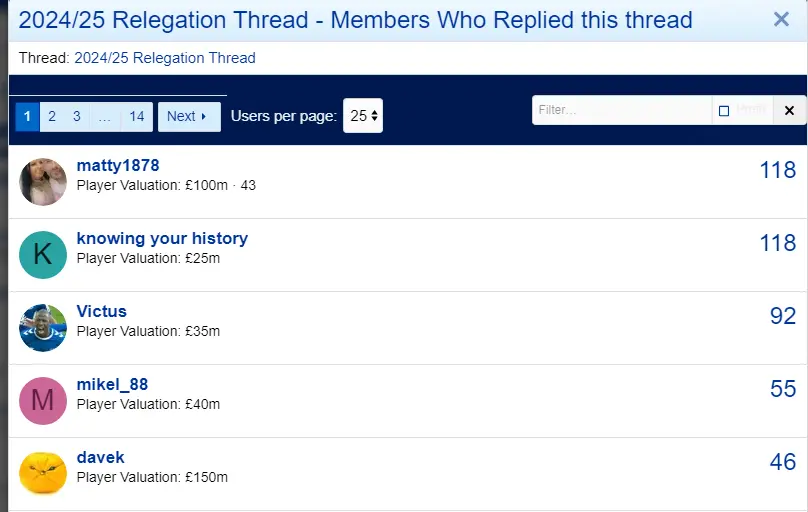Click matty1878's profile avatar
Screen dimensions: 808x512
pyautogui.click(x=43, y=182)
